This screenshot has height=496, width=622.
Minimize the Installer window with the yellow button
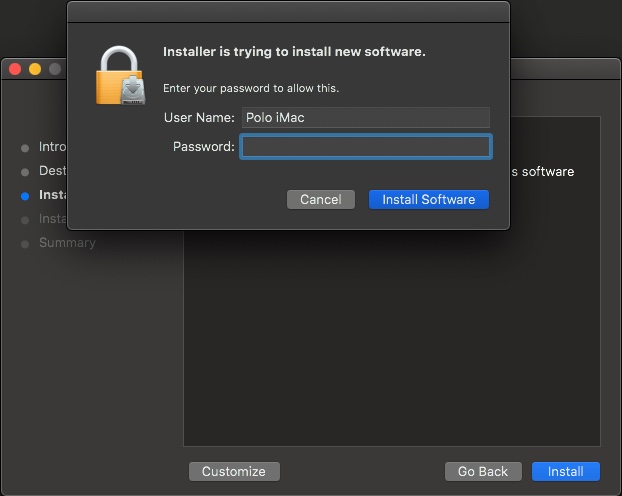(x=35, y=69)
